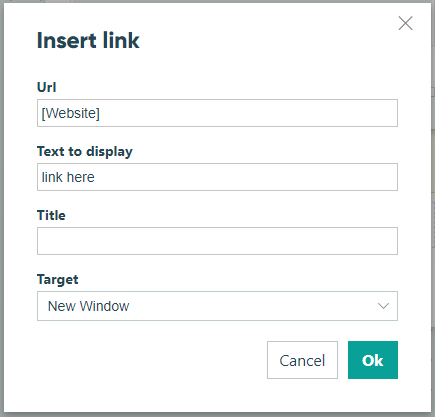The image size is (435, 417).
Task: Click the Target label
Action: point(57,280)
